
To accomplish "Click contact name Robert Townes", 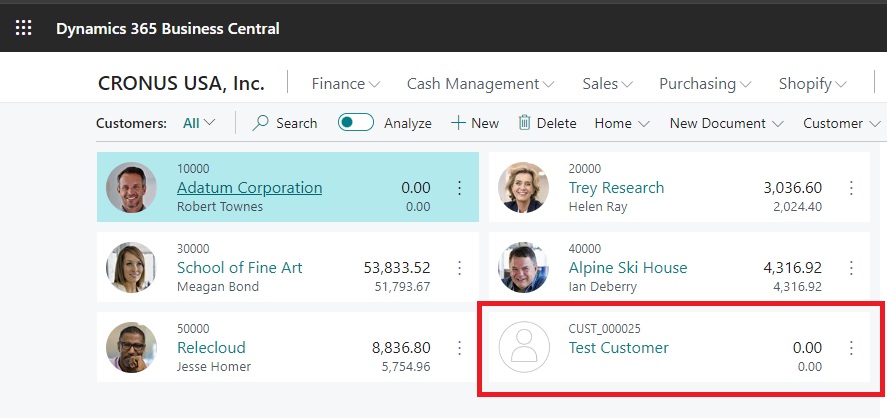I will [220, 206].
